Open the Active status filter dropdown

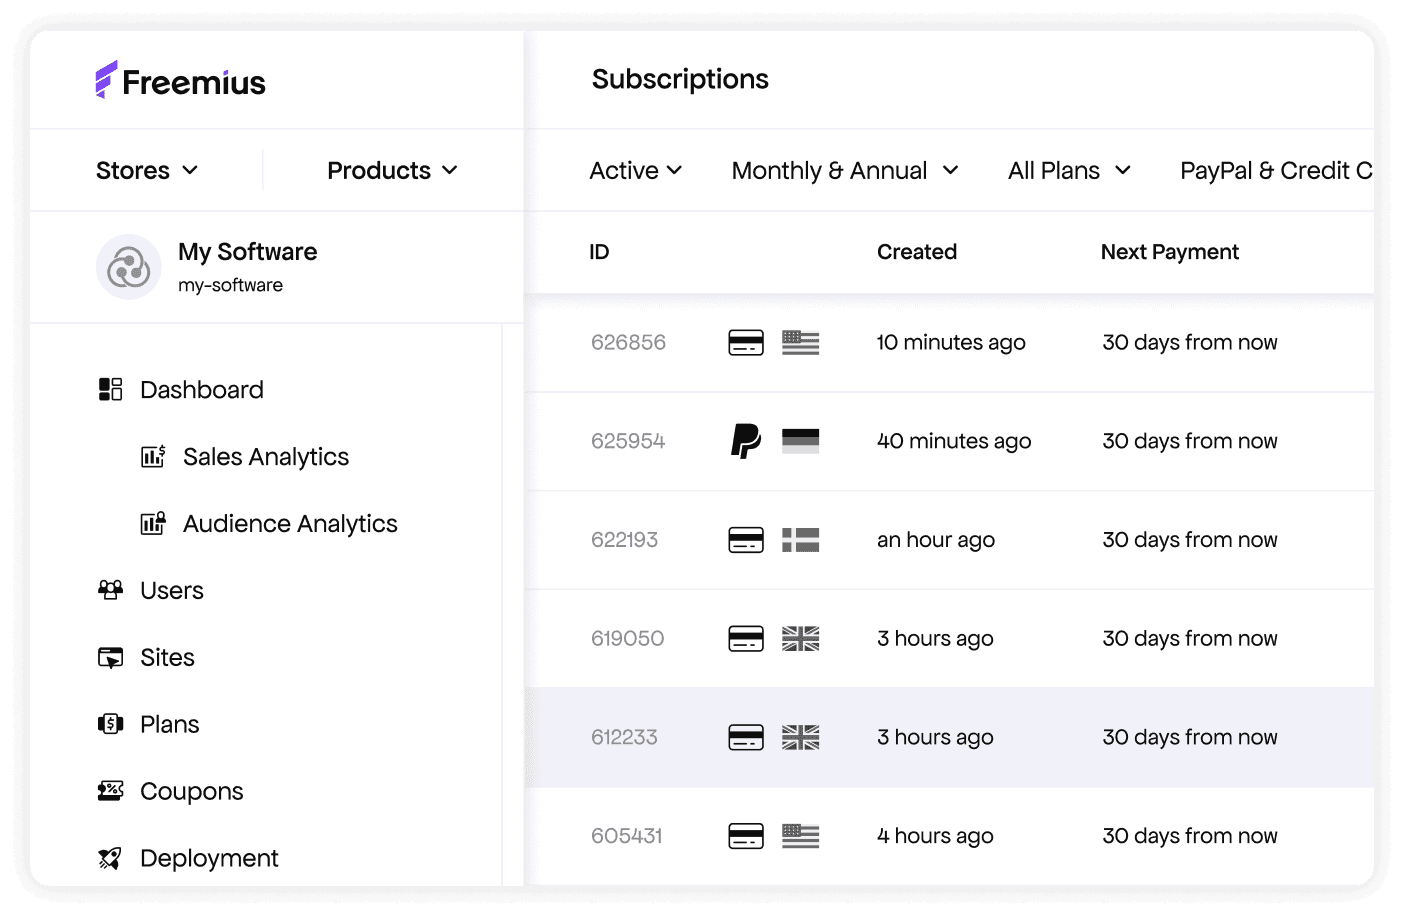pos(636,170)
